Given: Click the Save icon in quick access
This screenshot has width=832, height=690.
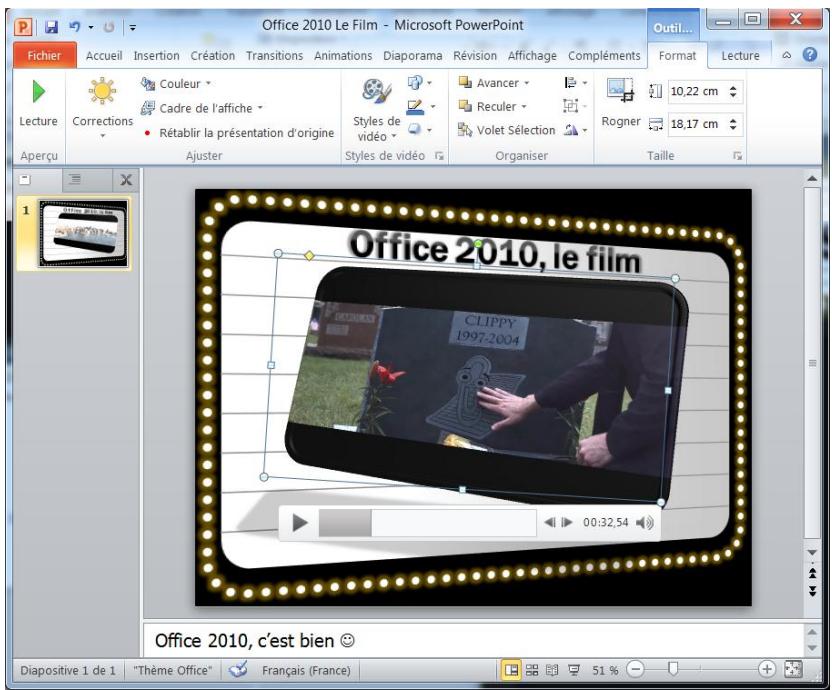Looking at the screenshot, I should click(x=51, y=27).
